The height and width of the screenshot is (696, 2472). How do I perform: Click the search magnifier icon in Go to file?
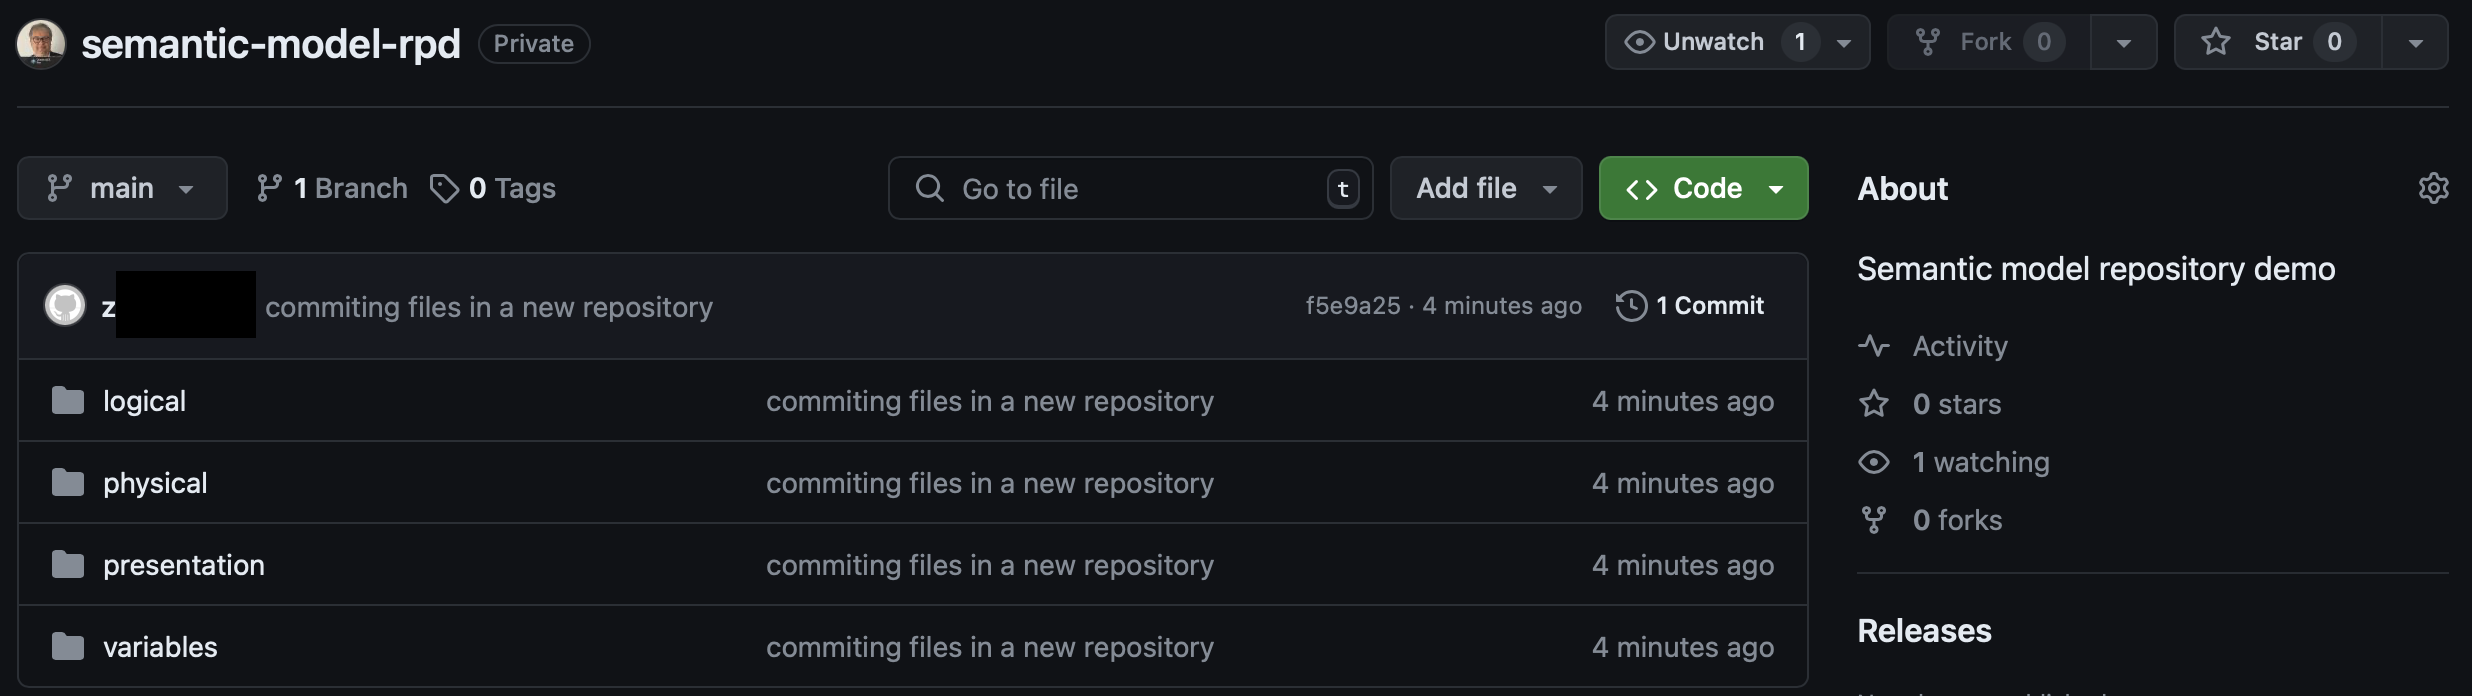[x=930, y=188]
